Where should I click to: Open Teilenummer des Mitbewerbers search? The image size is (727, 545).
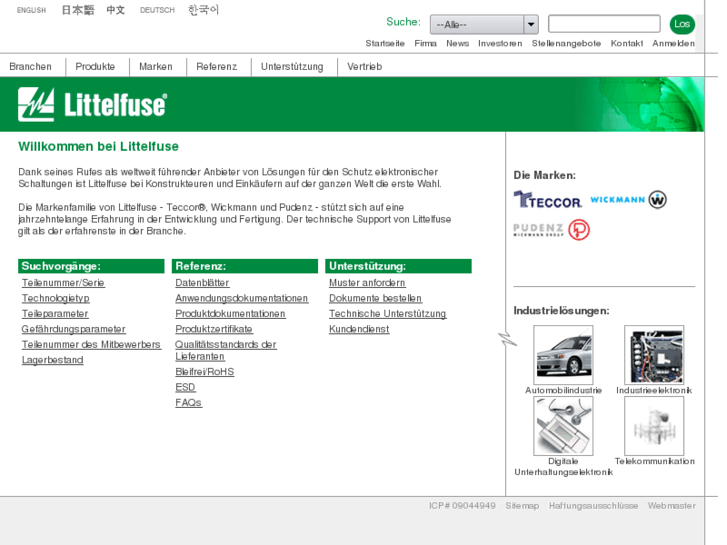91,345
